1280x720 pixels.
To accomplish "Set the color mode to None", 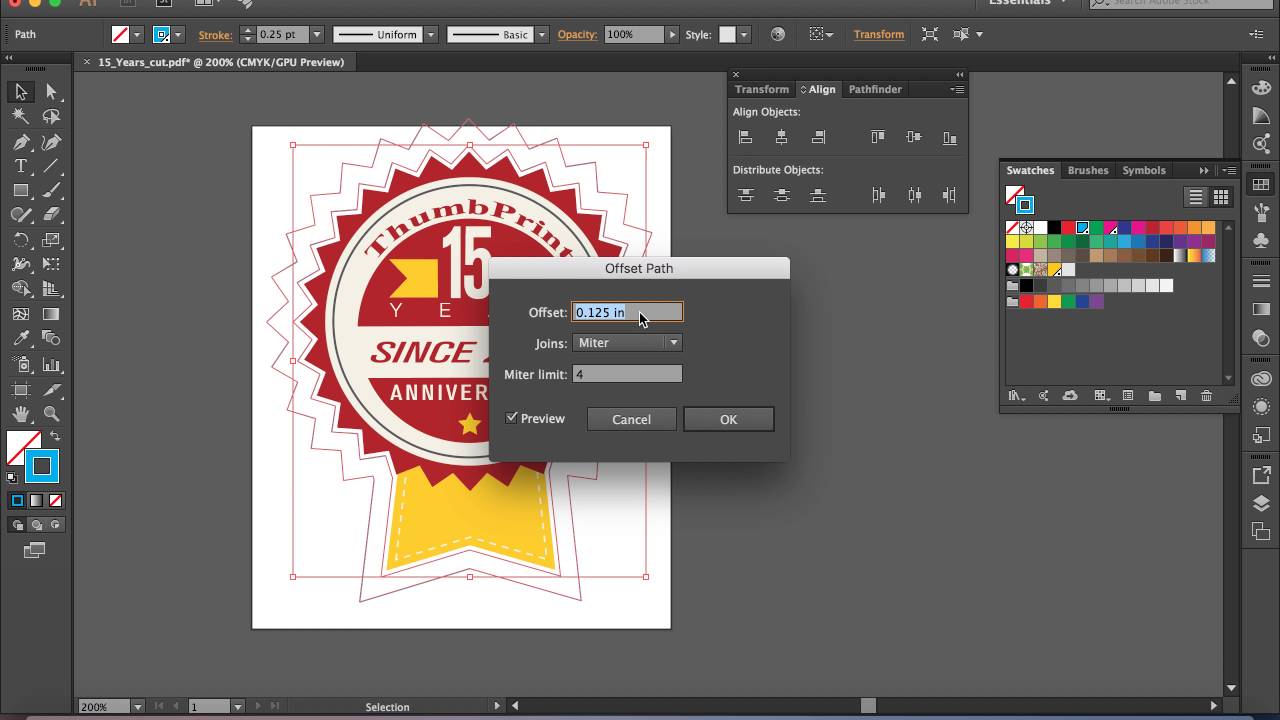I will pyautogui.click(x=55, y=500).
